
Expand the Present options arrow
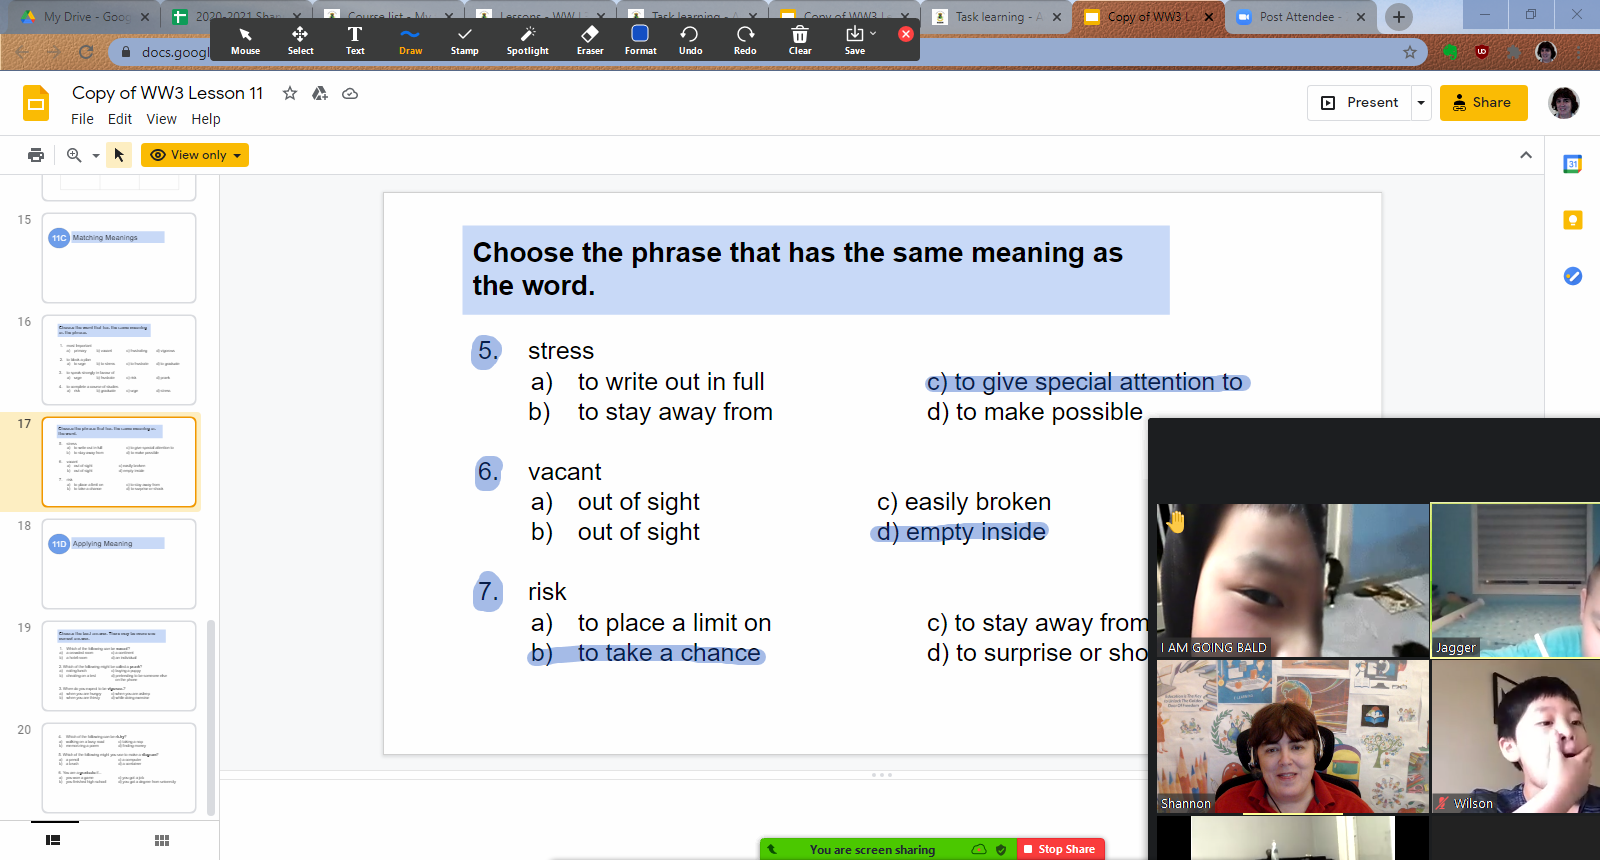pyautogui.click(x=1421, y=102)
